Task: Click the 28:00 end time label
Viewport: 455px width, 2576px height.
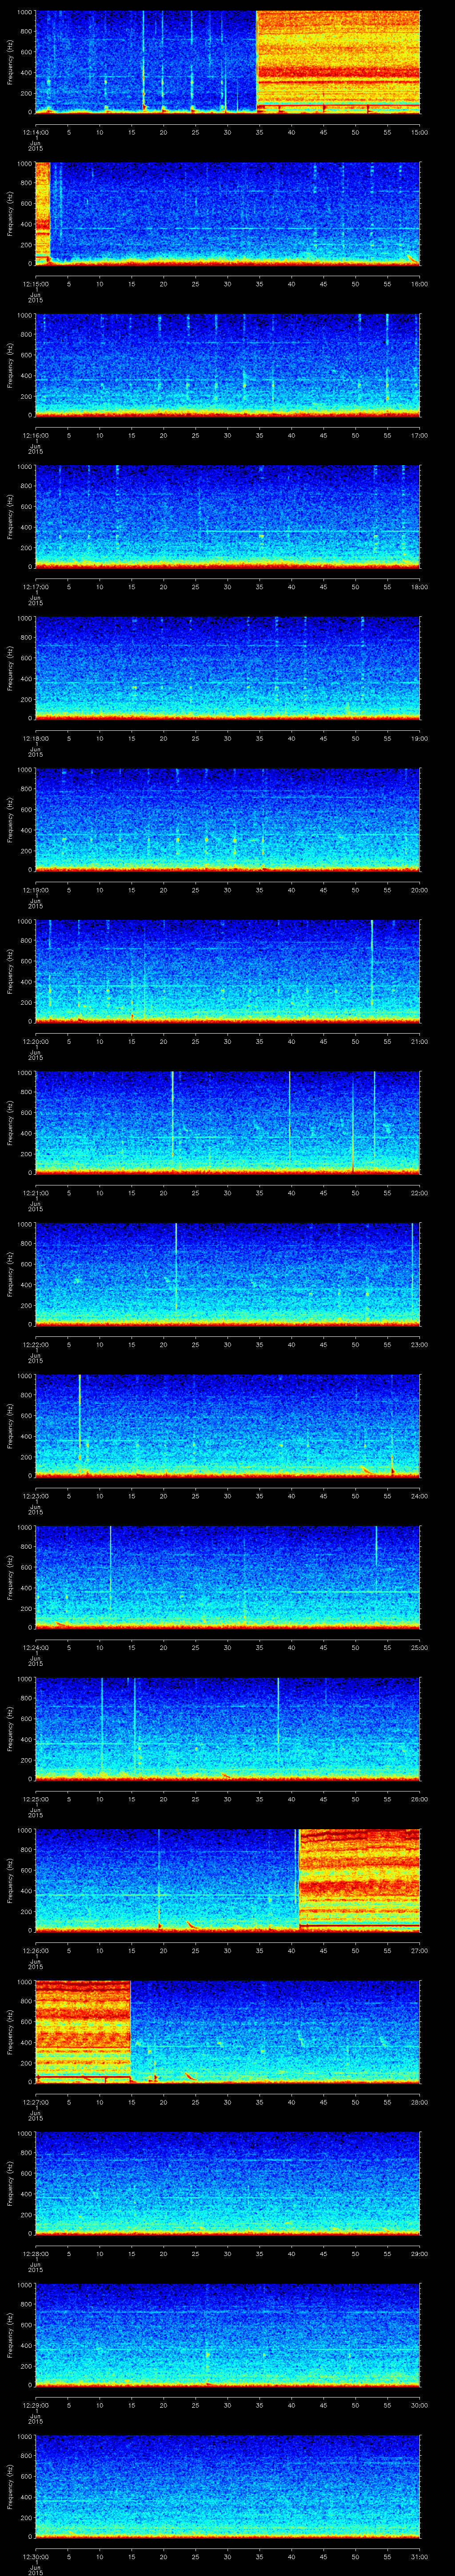Action: (420, 2102)
